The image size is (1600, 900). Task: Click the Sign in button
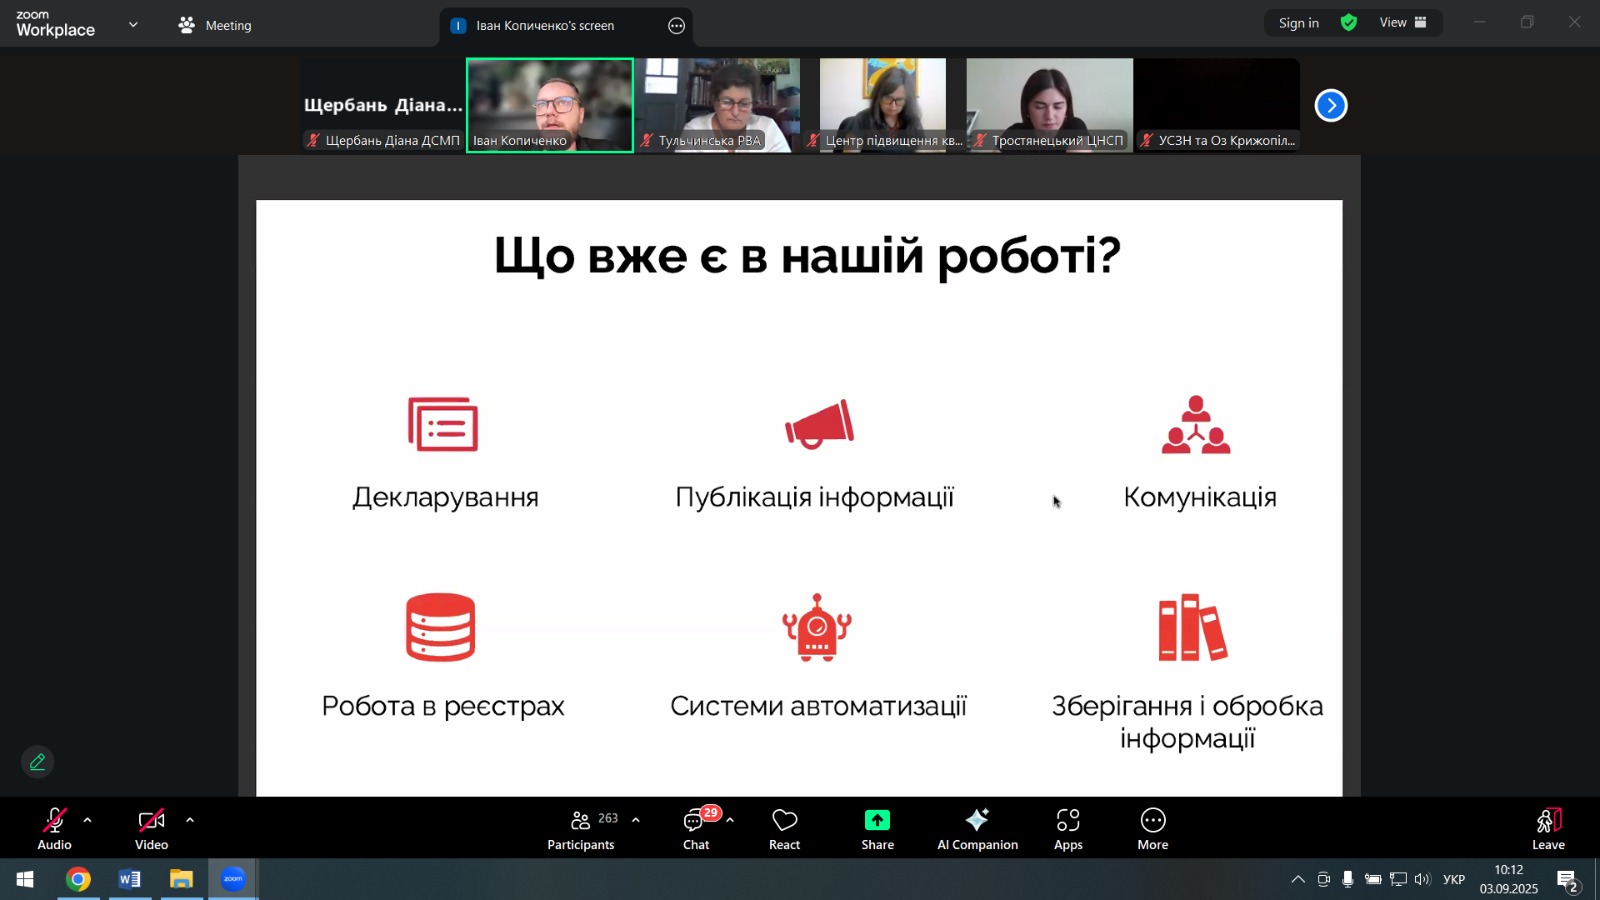tap(1298, 23)
